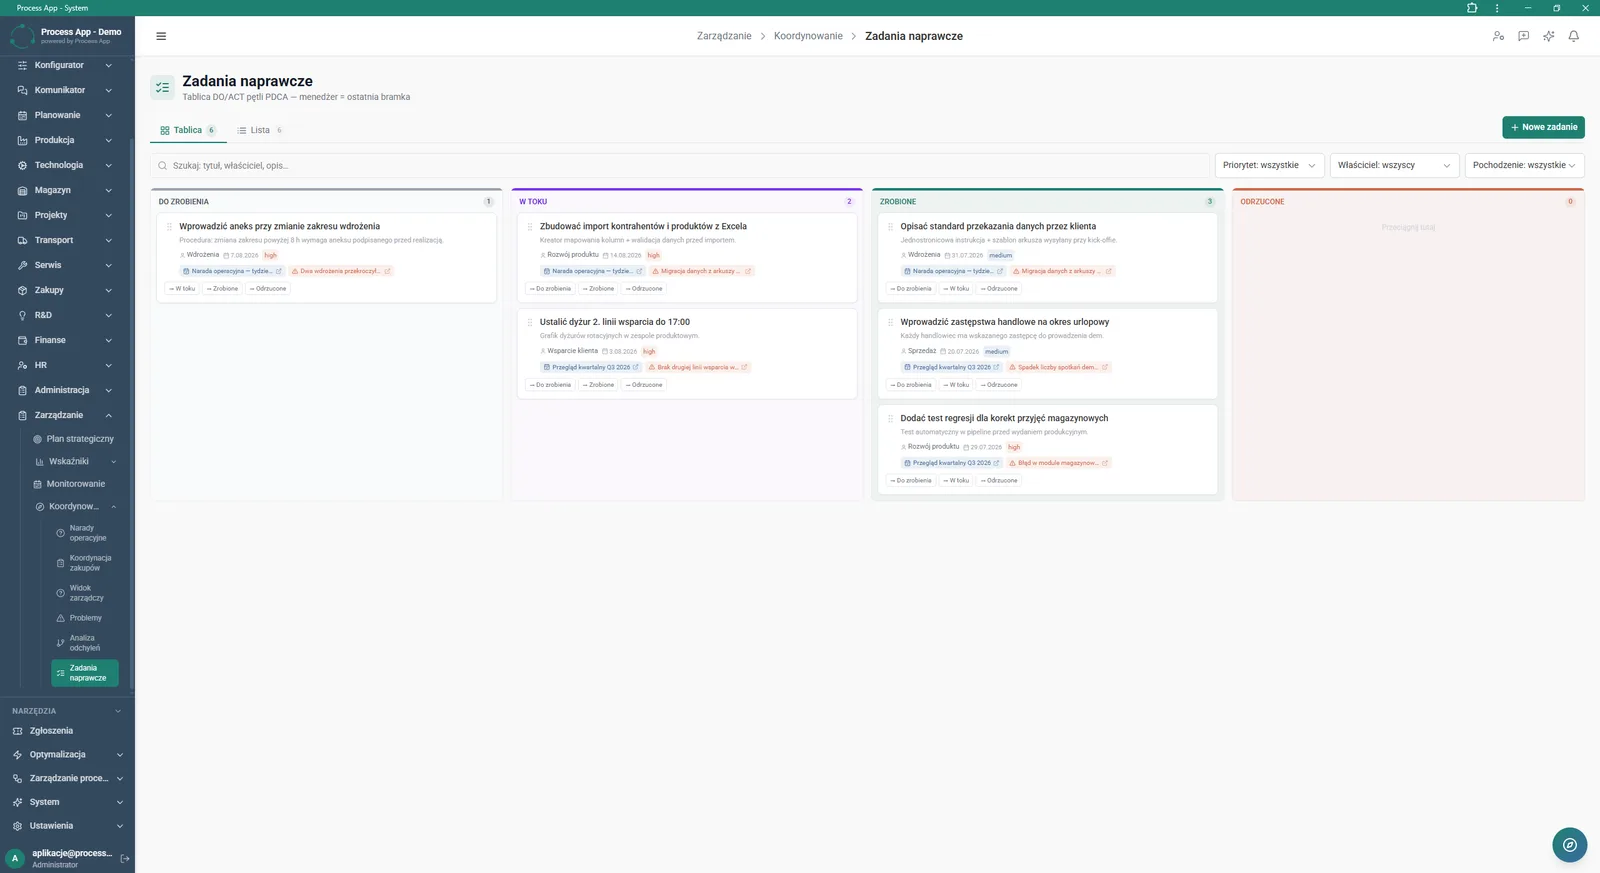Image resolution: width=1600 pixels, height=873 pixels.
Task: Click the Process App logo icon
Action: click(22, 36)
